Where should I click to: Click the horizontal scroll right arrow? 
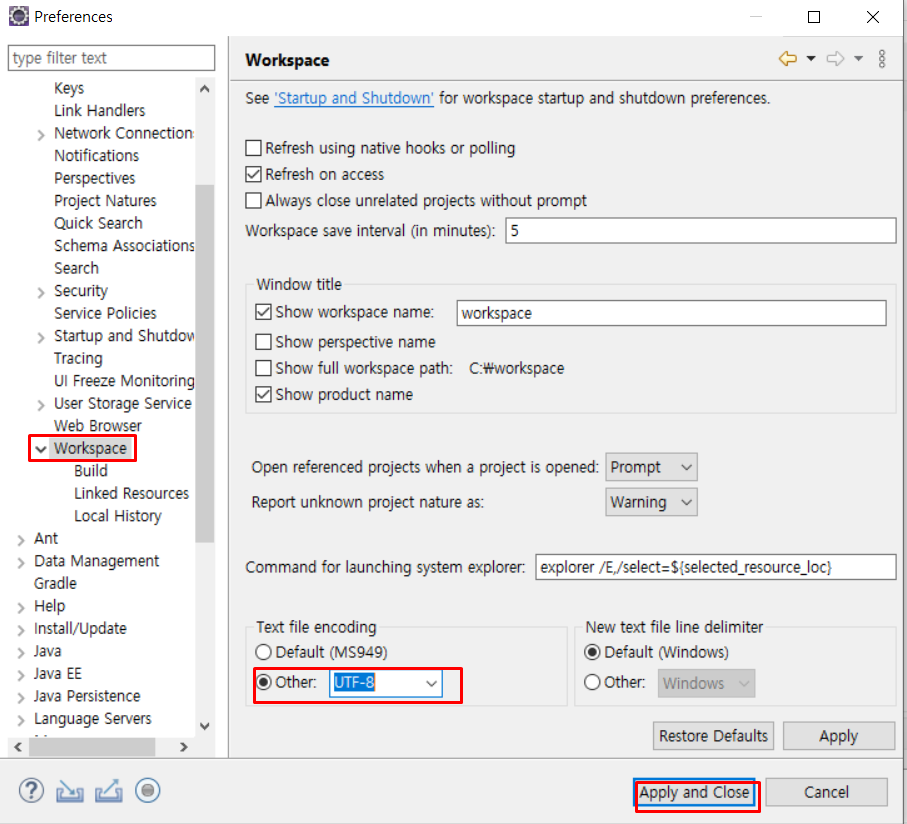click(x=184, y=747)
